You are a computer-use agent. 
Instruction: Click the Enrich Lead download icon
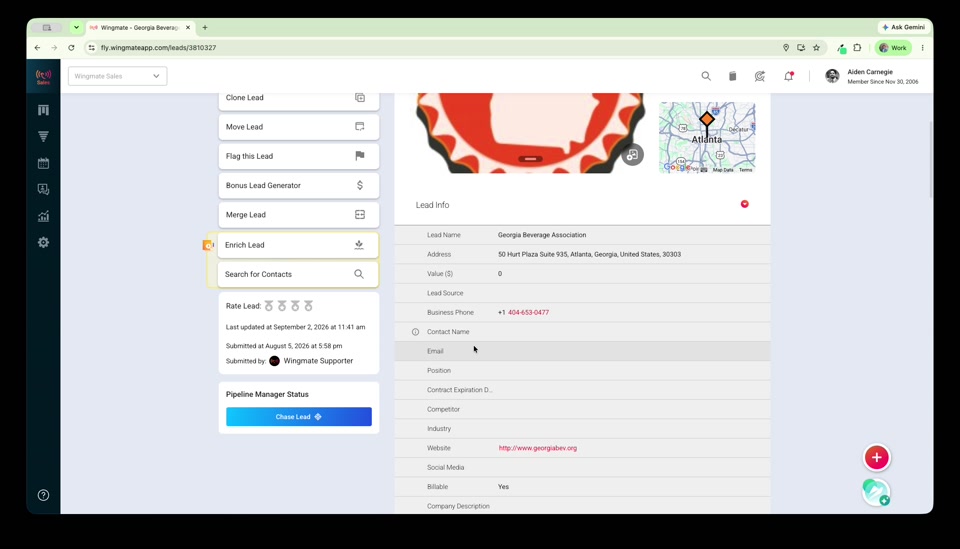(359, 245)
